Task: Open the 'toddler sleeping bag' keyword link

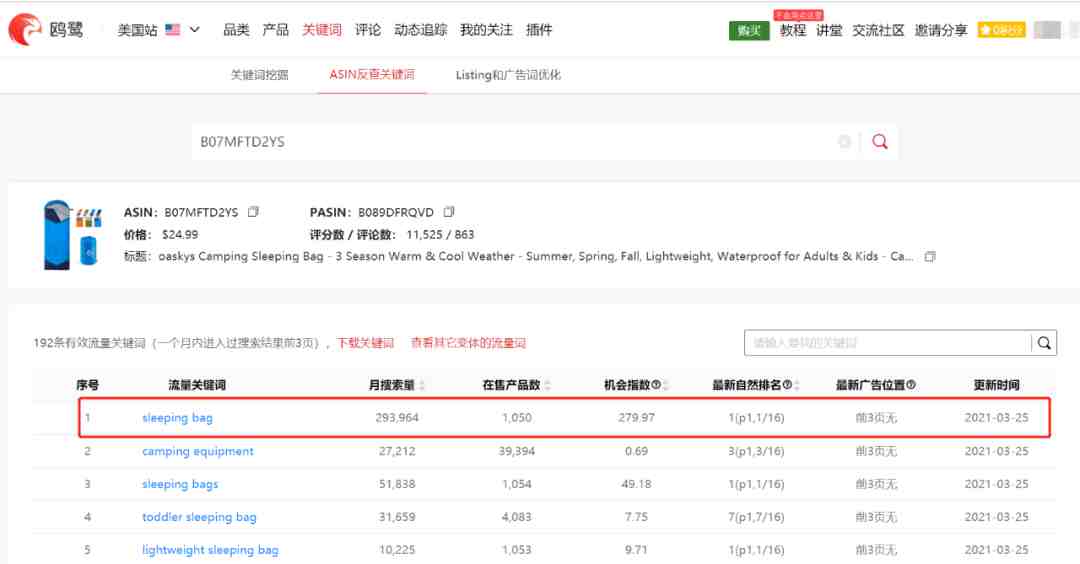Action: 199,516
